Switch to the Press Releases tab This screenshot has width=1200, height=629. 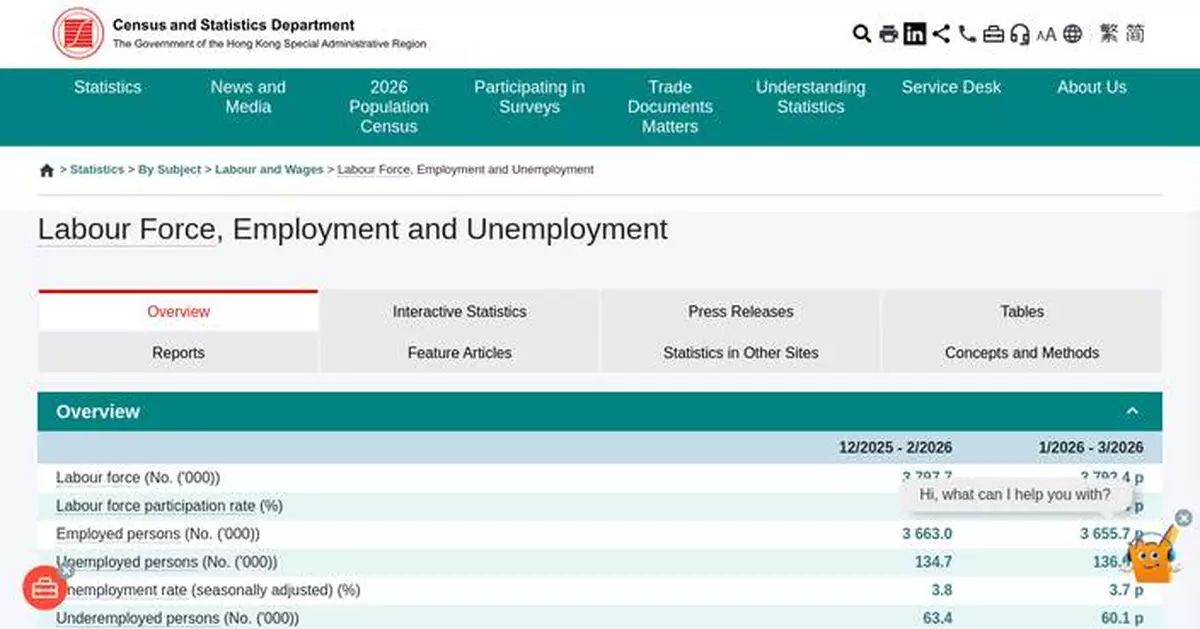pyautogui.click(x=740, y=311)
